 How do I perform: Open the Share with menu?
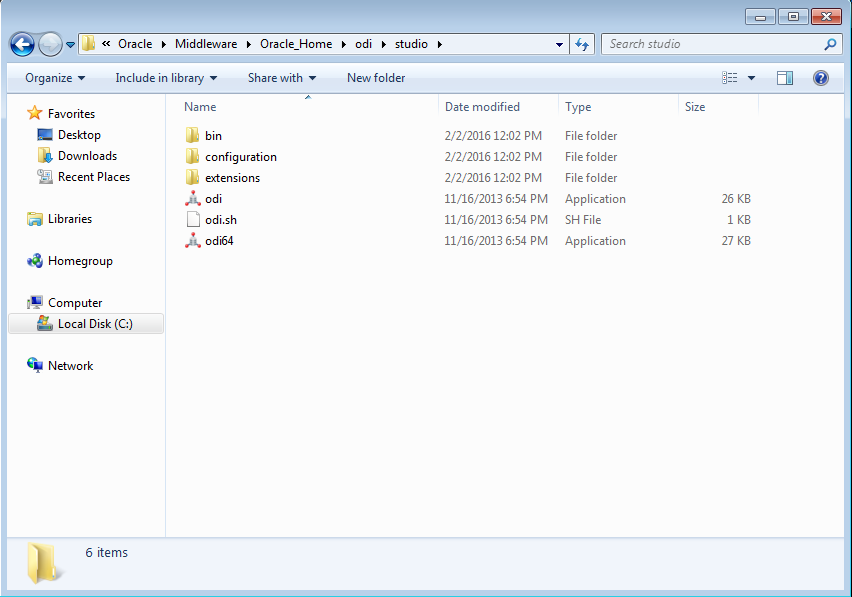[x=281, y=78]
